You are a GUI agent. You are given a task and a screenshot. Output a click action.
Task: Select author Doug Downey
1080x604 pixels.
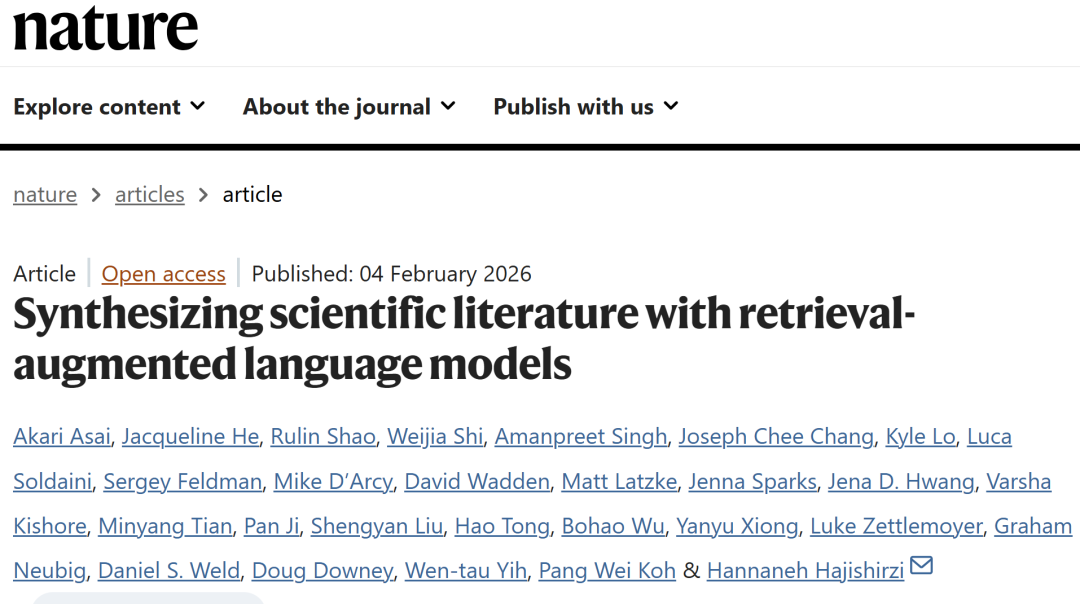[x=322, y=571]
